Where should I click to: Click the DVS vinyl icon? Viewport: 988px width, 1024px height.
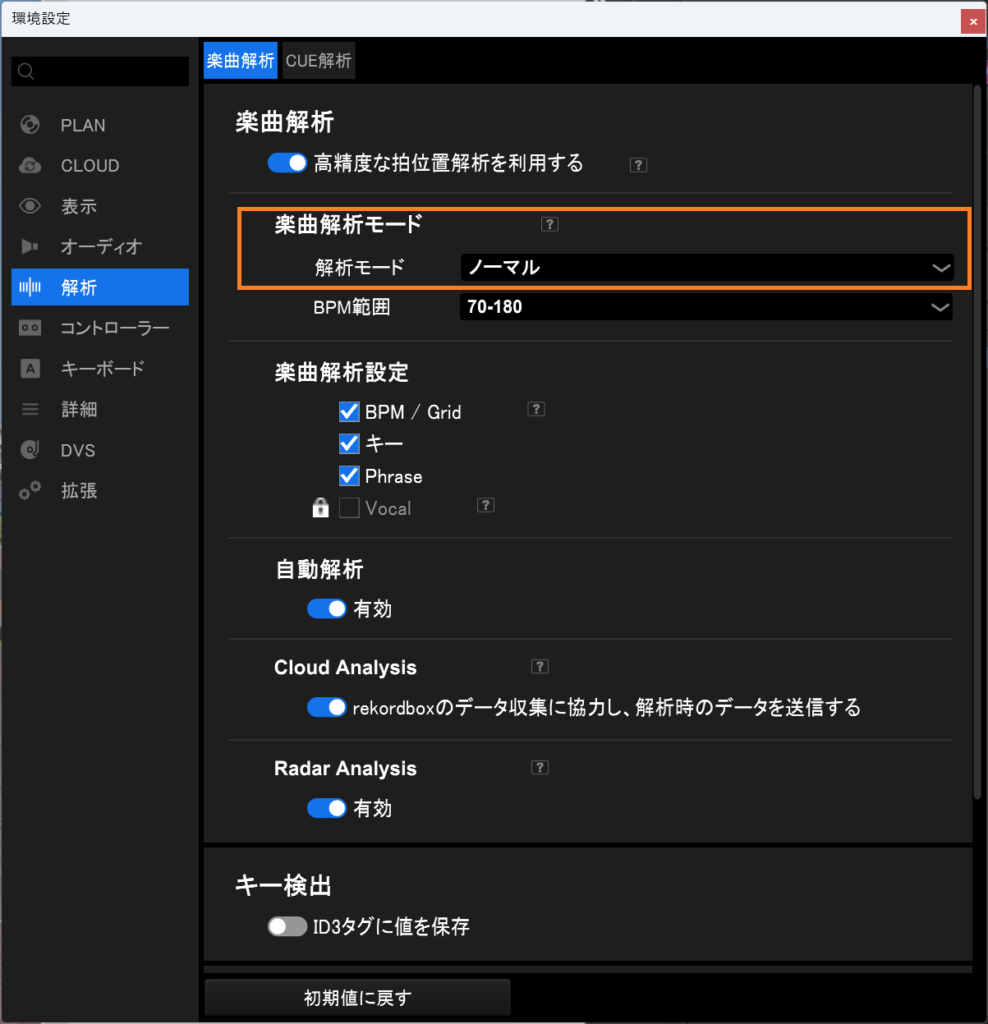[30, 450]
